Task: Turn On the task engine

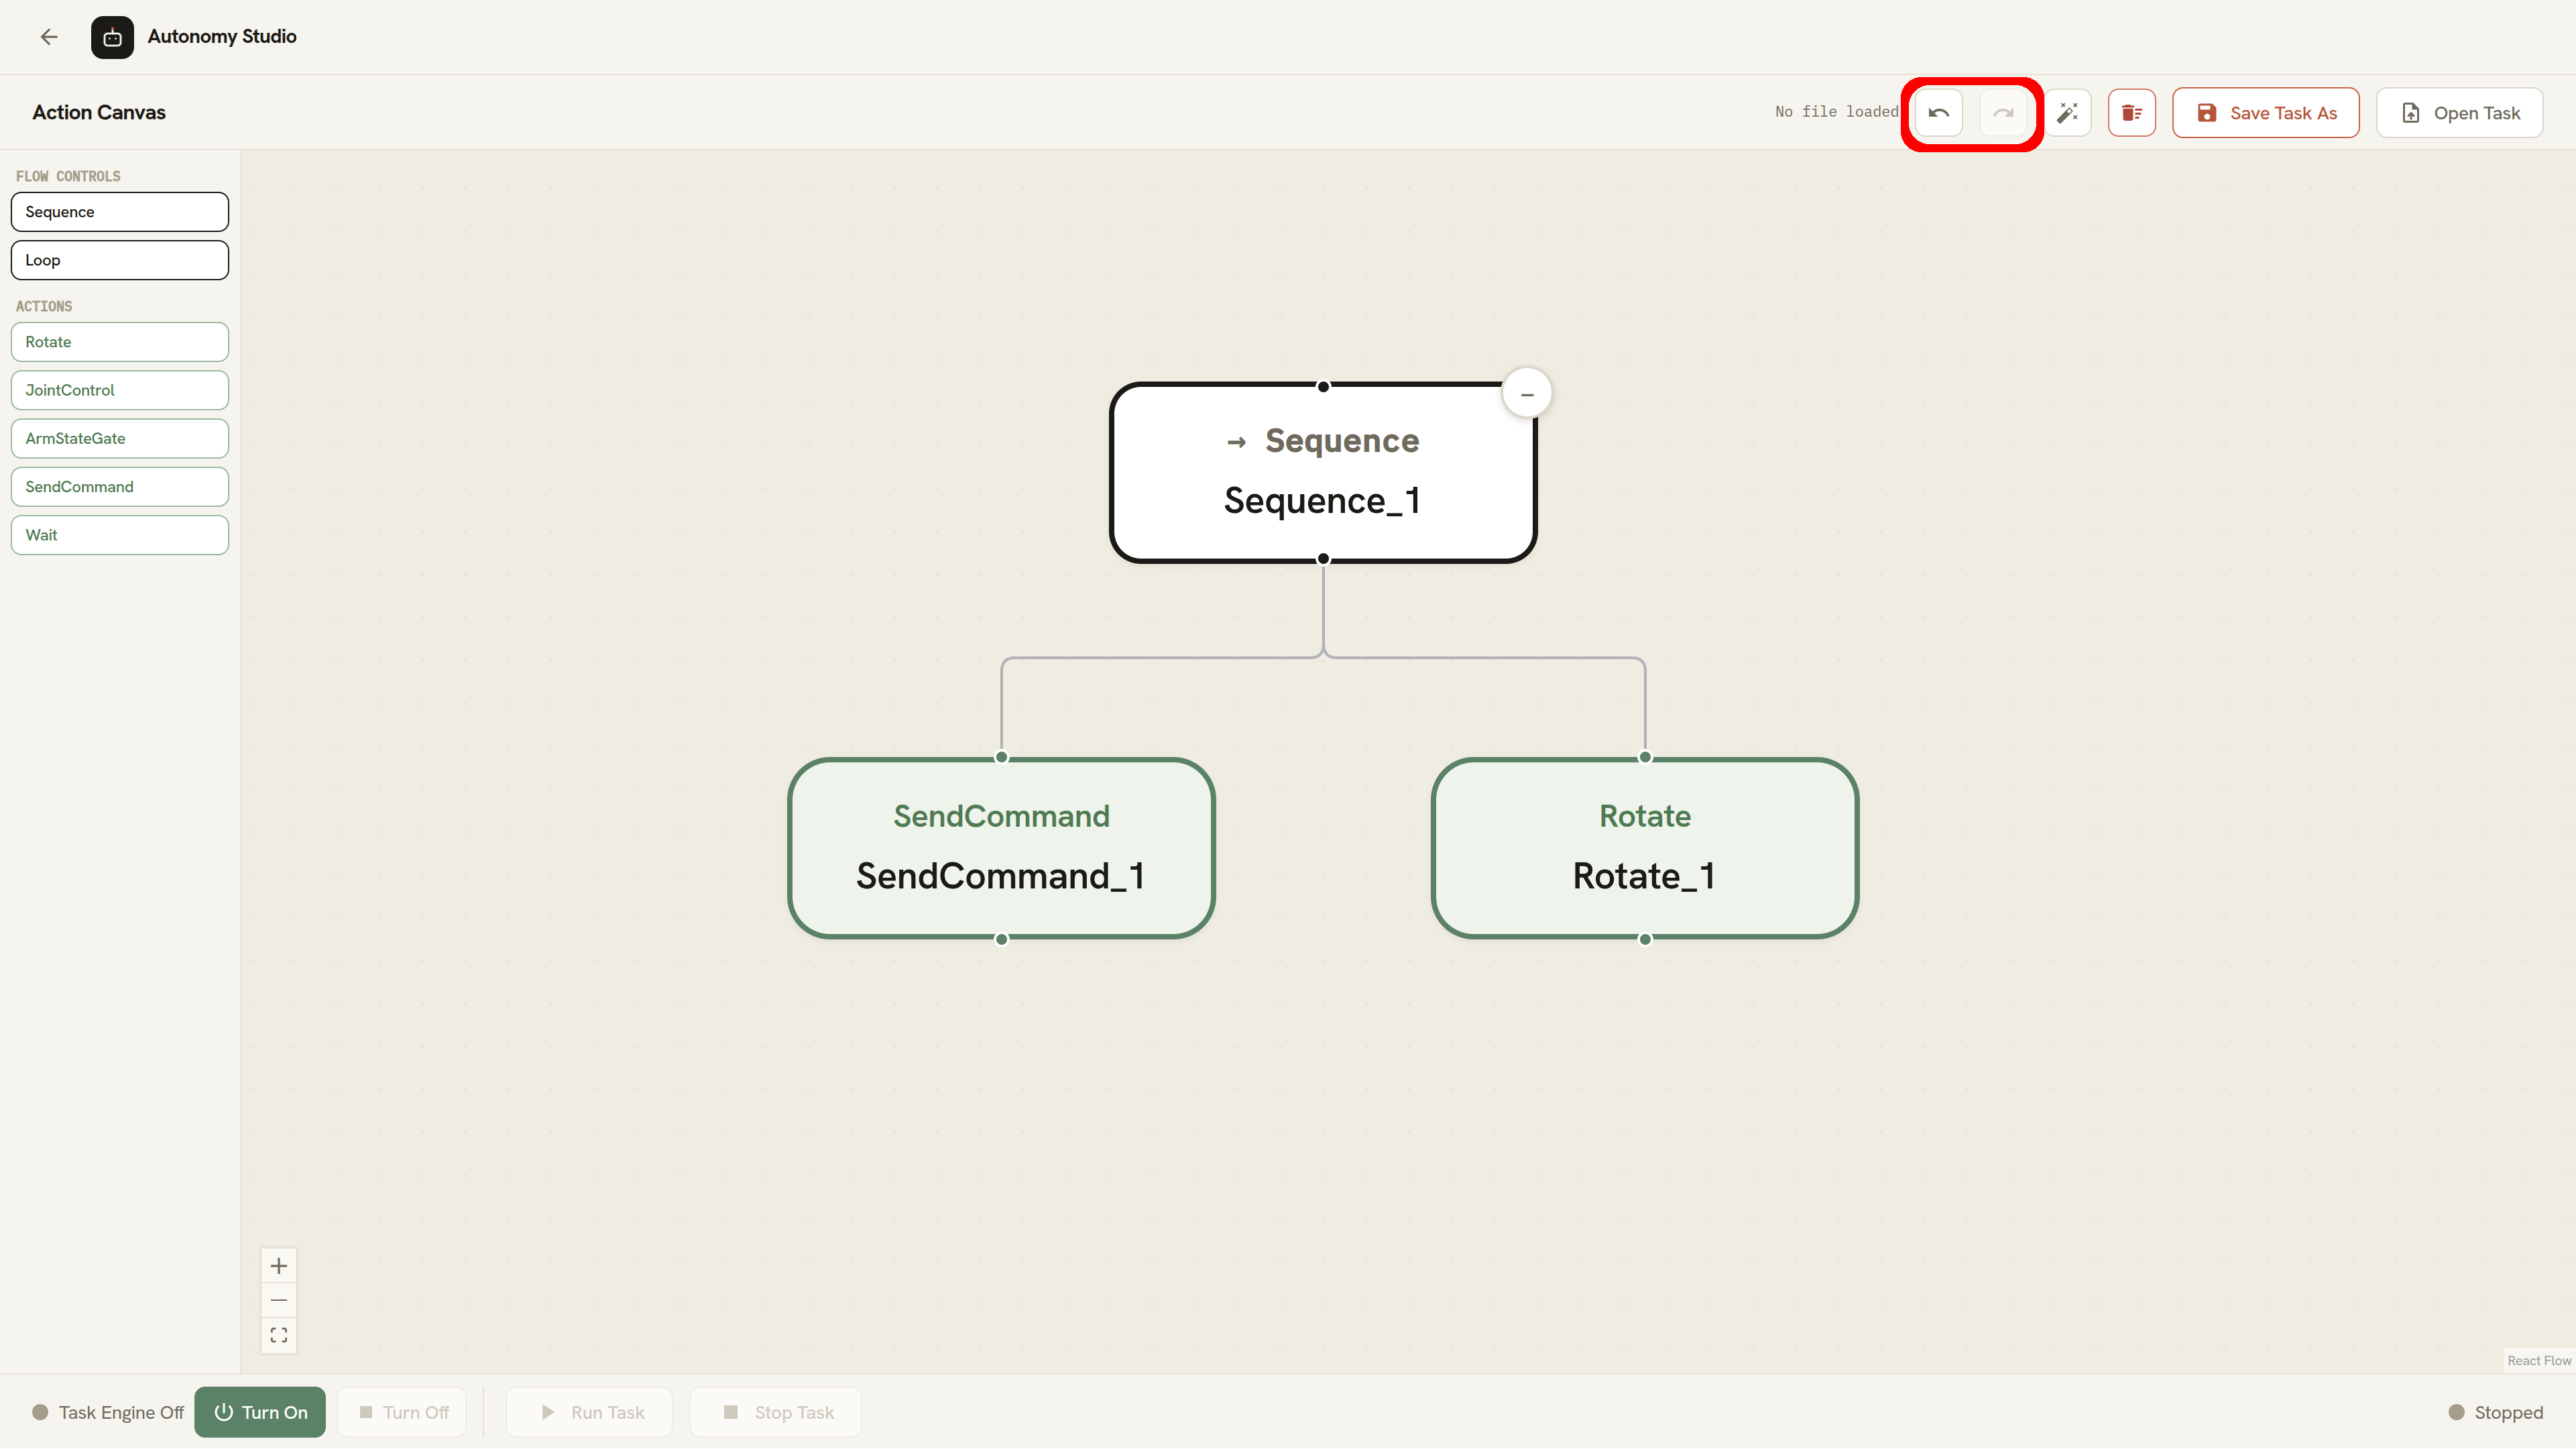Action: pyautogui.click(x=260, y=1412)
